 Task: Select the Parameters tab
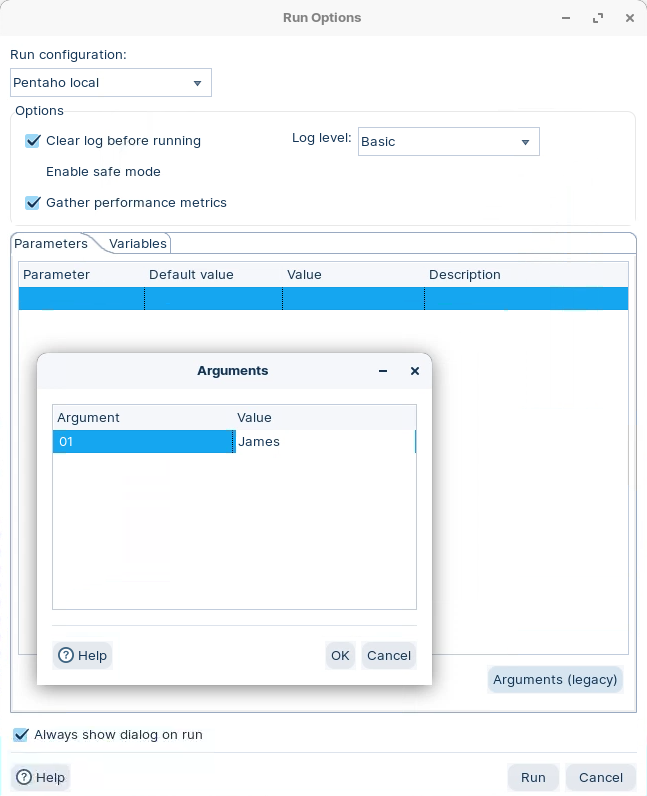click(51, 243)
